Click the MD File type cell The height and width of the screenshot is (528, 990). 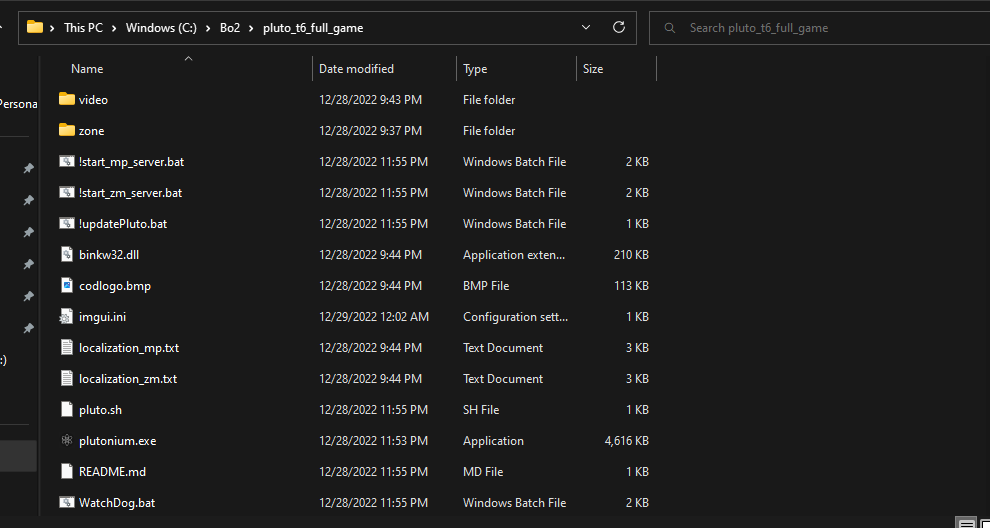483,471
